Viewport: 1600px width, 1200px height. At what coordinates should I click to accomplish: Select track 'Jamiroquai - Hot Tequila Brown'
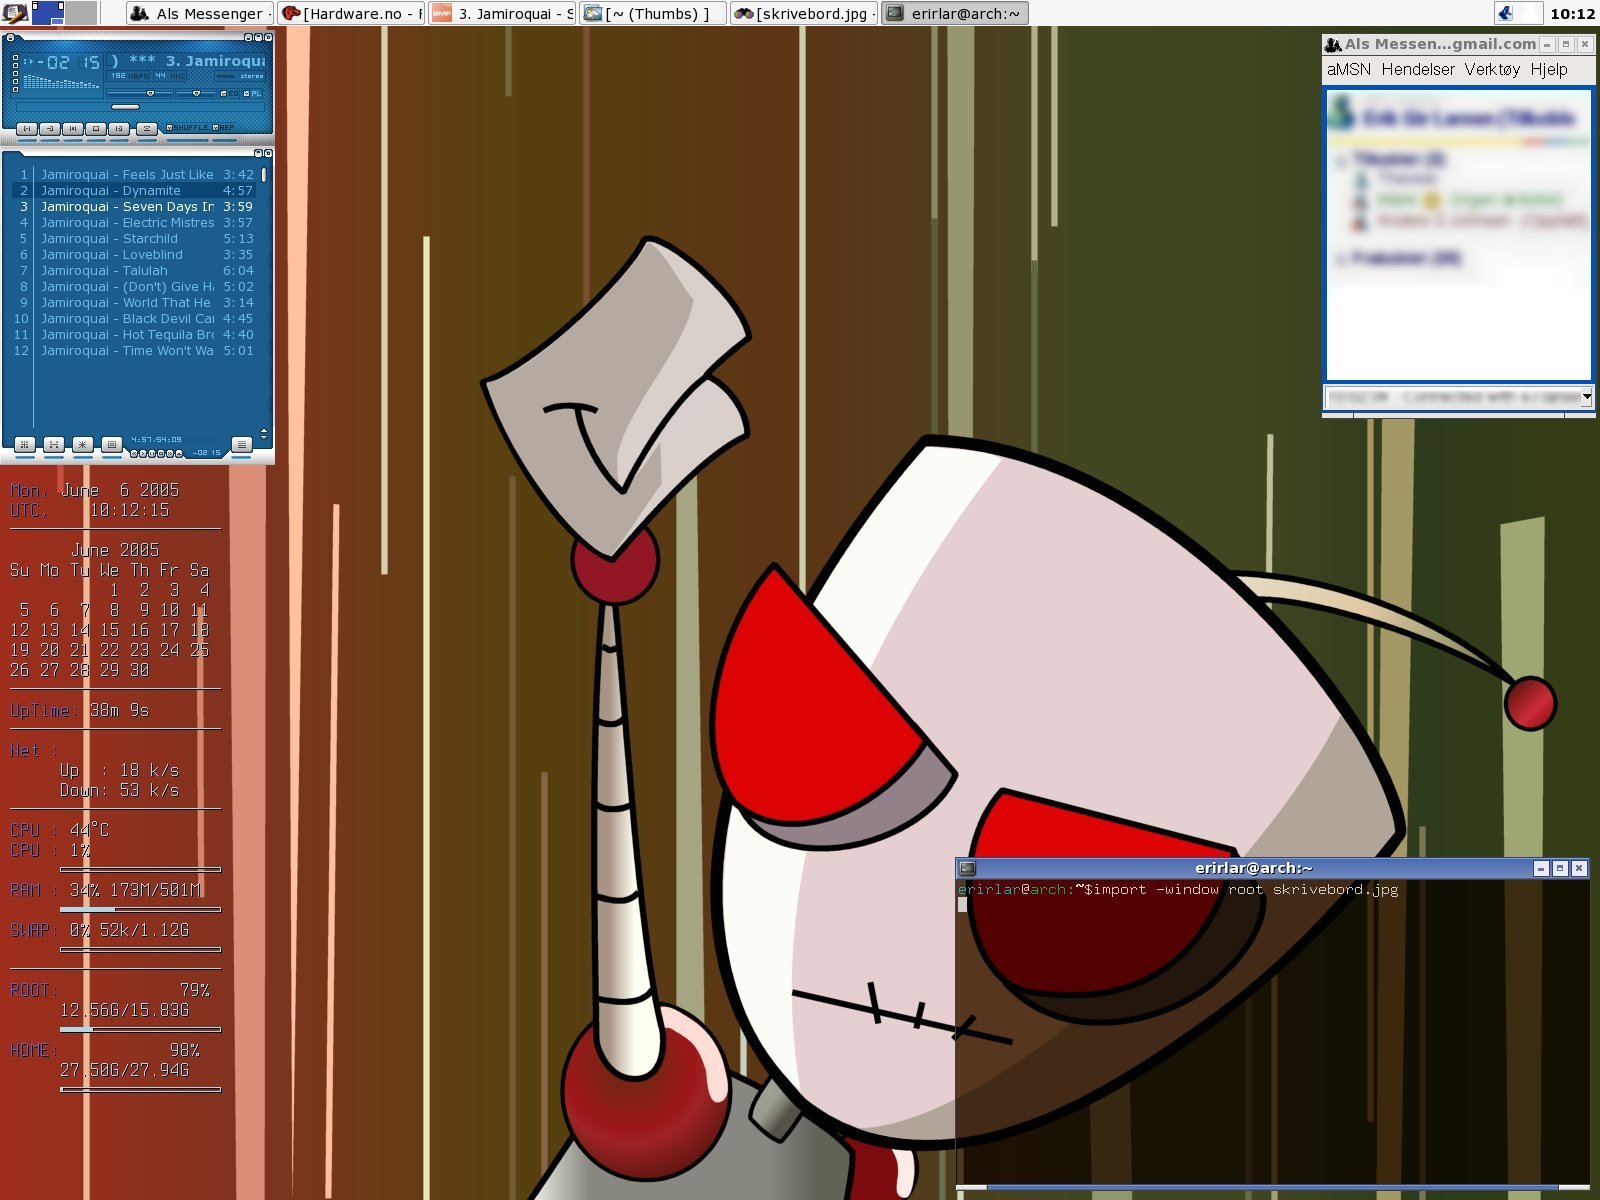[133, 334]
